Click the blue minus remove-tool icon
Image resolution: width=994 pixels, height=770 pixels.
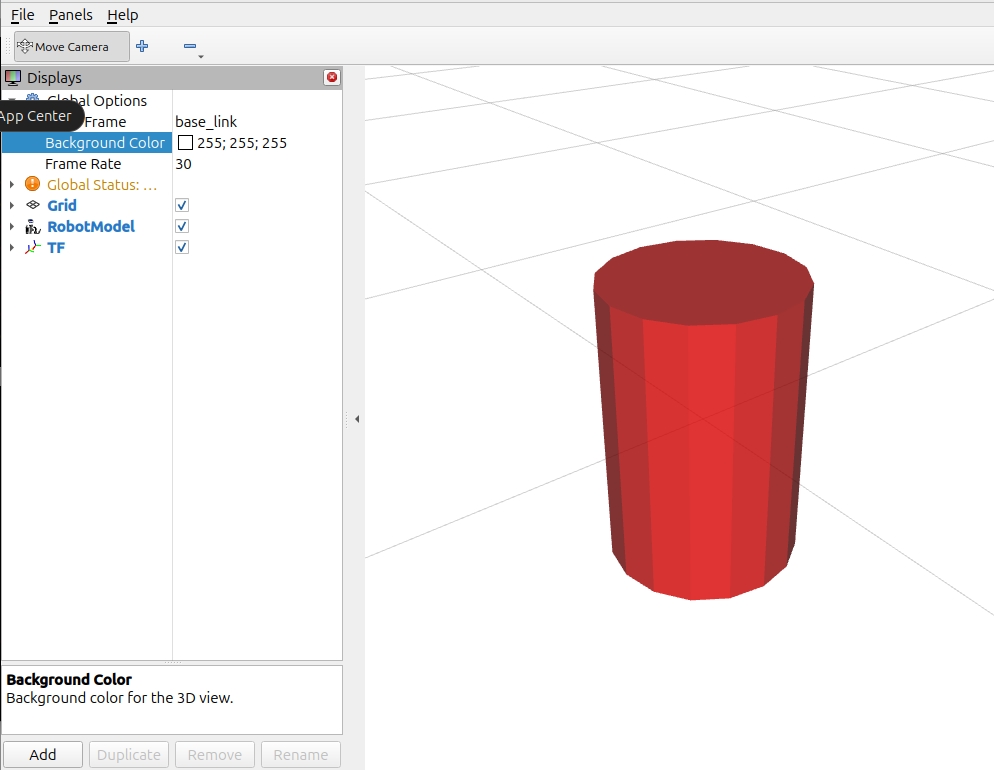(x=190, y=46)
